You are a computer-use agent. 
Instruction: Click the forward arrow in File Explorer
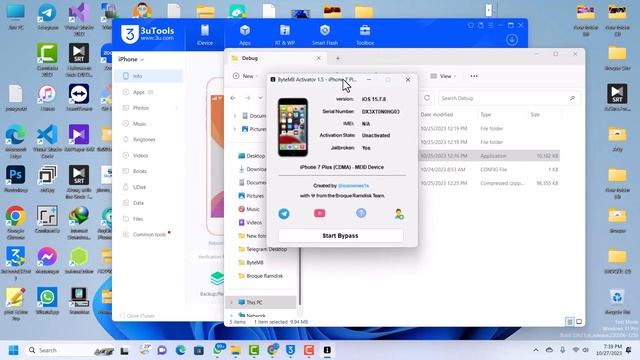tap(247, 98)
